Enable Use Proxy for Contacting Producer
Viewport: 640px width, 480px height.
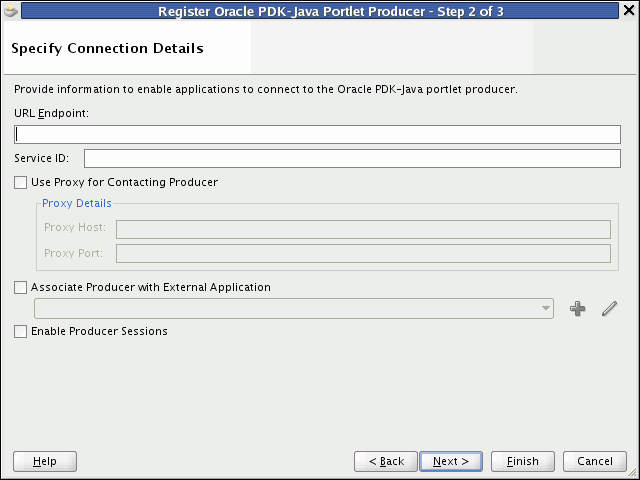pos(21,183)
